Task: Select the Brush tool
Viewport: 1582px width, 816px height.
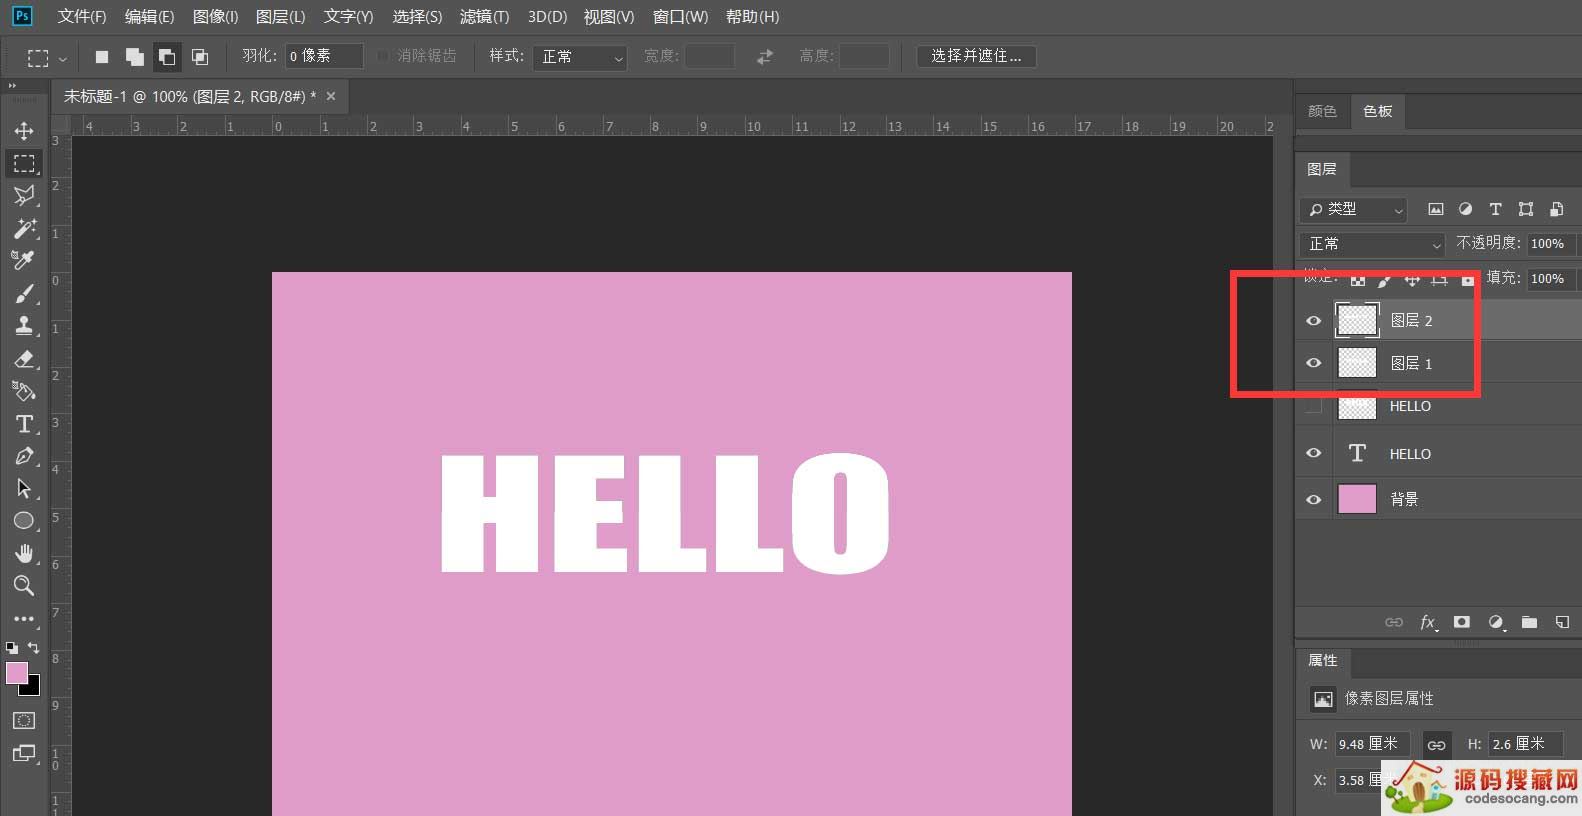Action: click(x=24, y=293)
